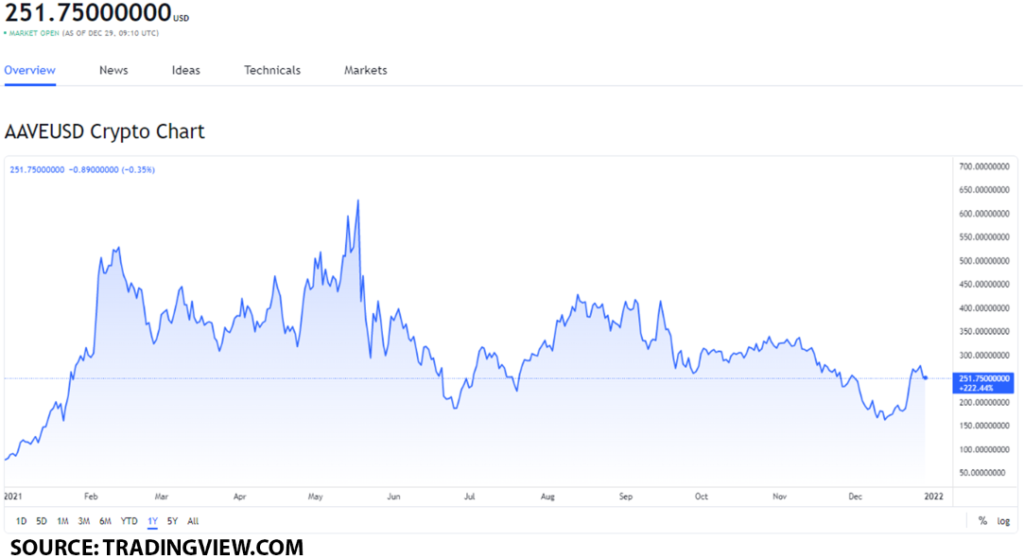The width and height of the screenshot is (1024, 559).
Task: Select the 1D time range
Action: pyautogui.click(x=21, y=521)
